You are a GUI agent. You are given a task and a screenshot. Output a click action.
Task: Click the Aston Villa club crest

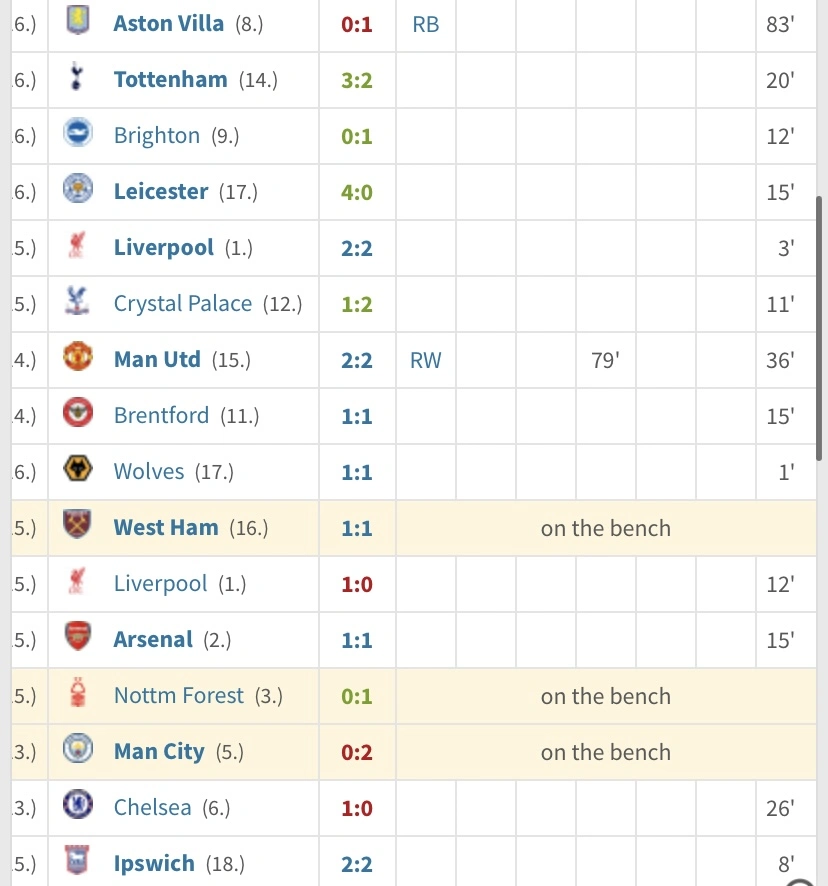[x=78, y=23]
